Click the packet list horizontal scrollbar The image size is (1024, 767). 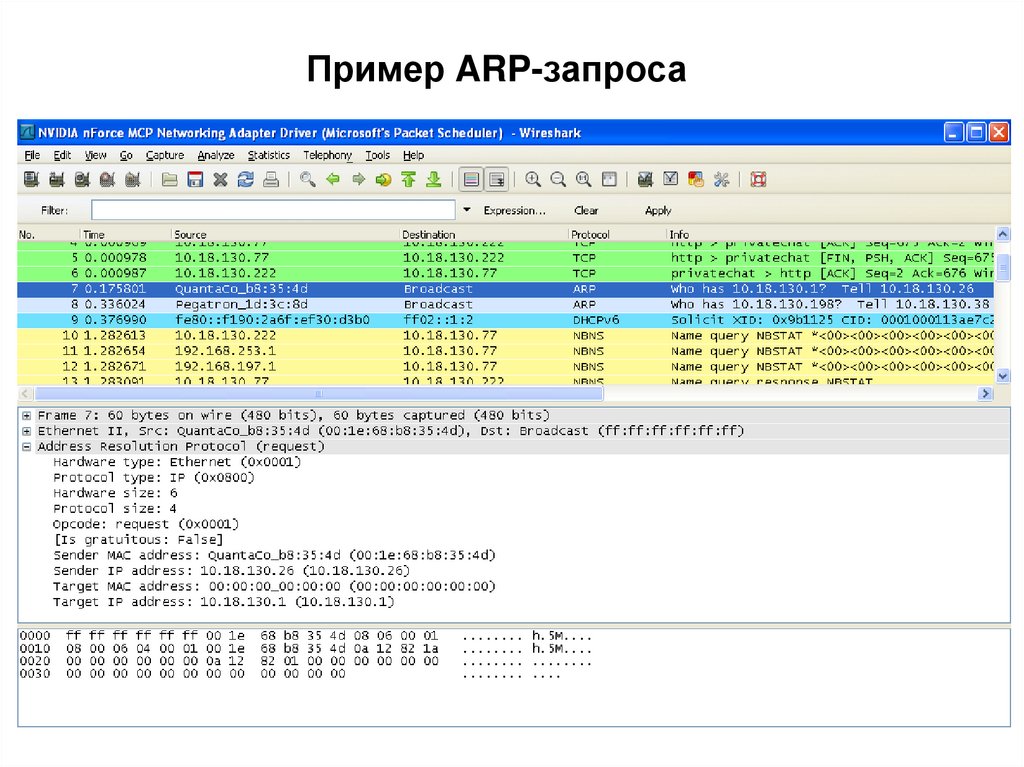pos(500,394)
